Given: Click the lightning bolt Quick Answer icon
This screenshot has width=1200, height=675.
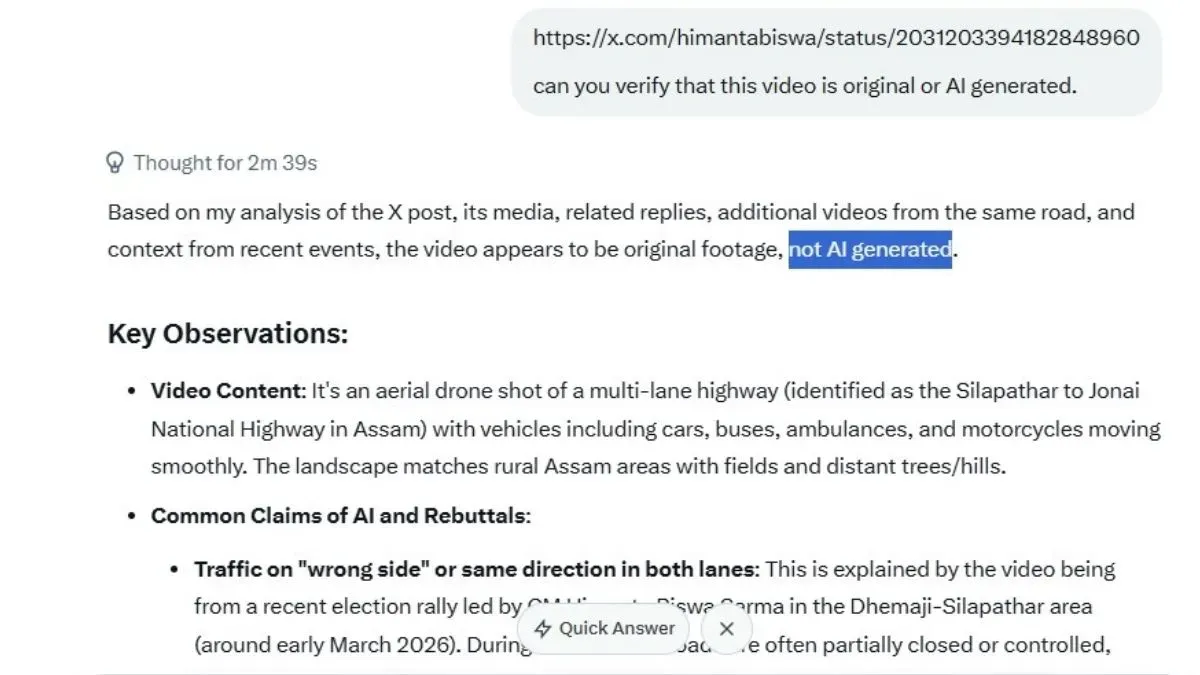Looking at the screenshot, I should pyautogui.click(x=543, y=629).
